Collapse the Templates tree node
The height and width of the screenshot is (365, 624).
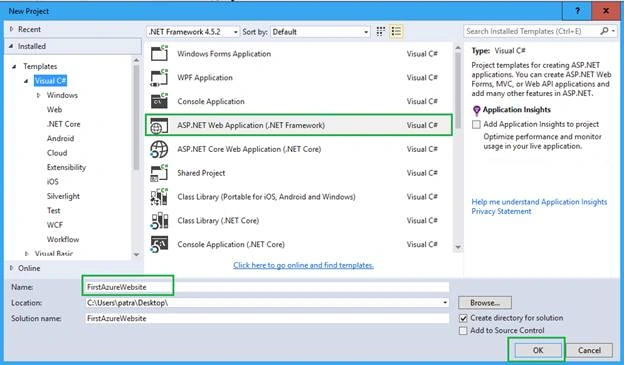click(x=14, y=66)
